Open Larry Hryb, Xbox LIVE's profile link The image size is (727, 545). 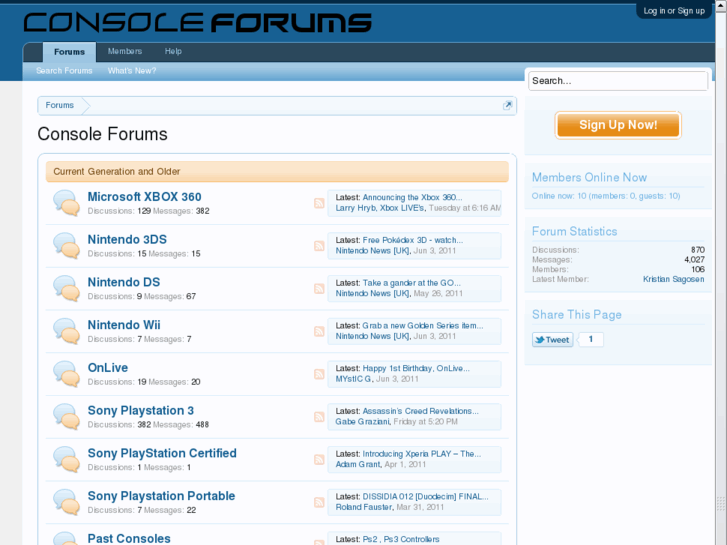pos(380,208)
